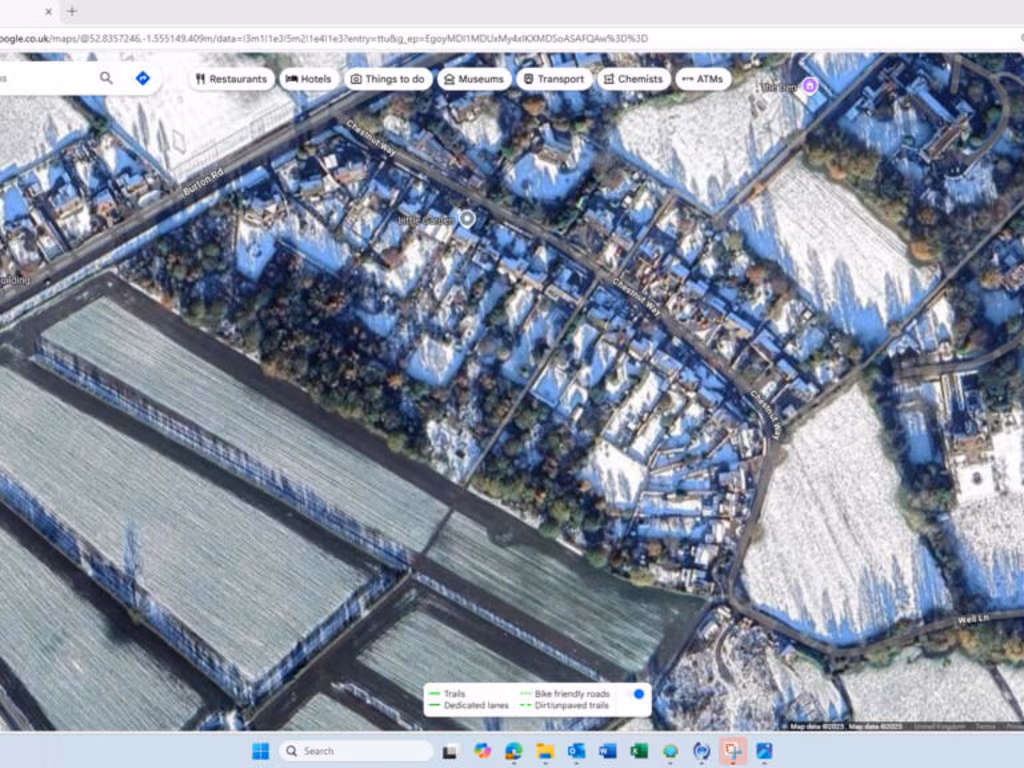
Task: Open File Explorer from the taskbar
Action: tap(545, 751)
